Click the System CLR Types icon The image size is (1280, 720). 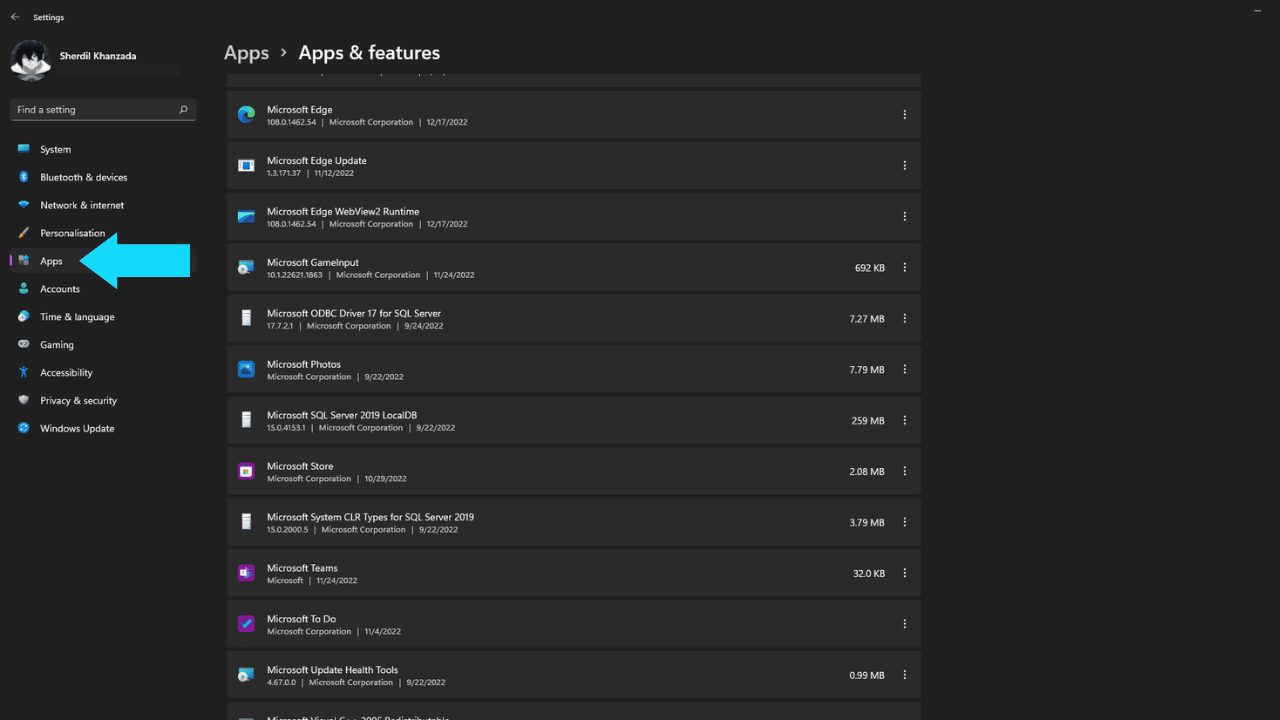(x=246, y=523)
